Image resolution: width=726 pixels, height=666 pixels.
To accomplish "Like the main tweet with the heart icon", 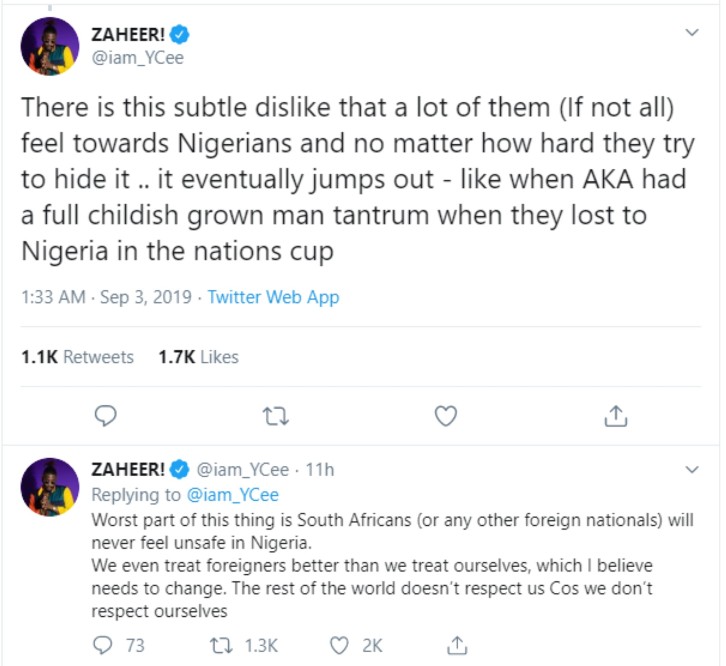I will point(446,416).
